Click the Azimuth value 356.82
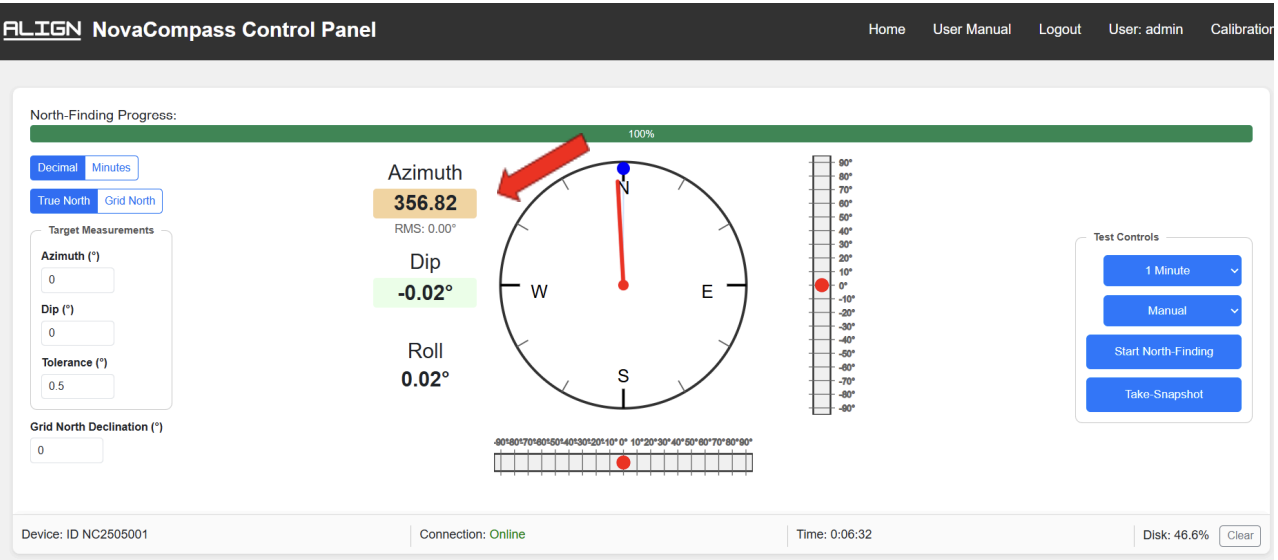This screenshot has height=560, width=1278. click(x=425, y=203)
